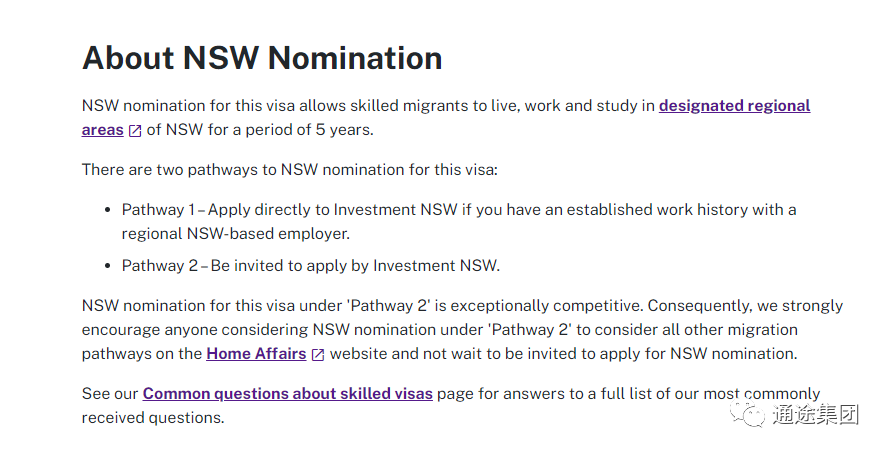The height and width of the screenshot is (453, 888).
Task: Click 'of NSW for a period of 5 years' text
Action: pyautogui.click(x=260, y=130)
